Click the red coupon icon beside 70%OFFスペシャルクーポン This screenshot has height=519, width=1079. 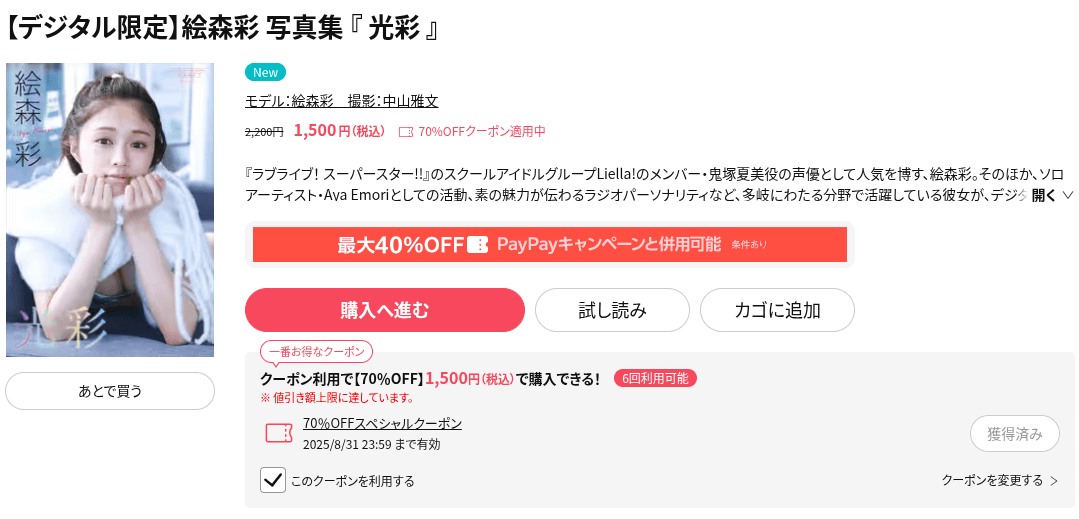click(279, 433)
